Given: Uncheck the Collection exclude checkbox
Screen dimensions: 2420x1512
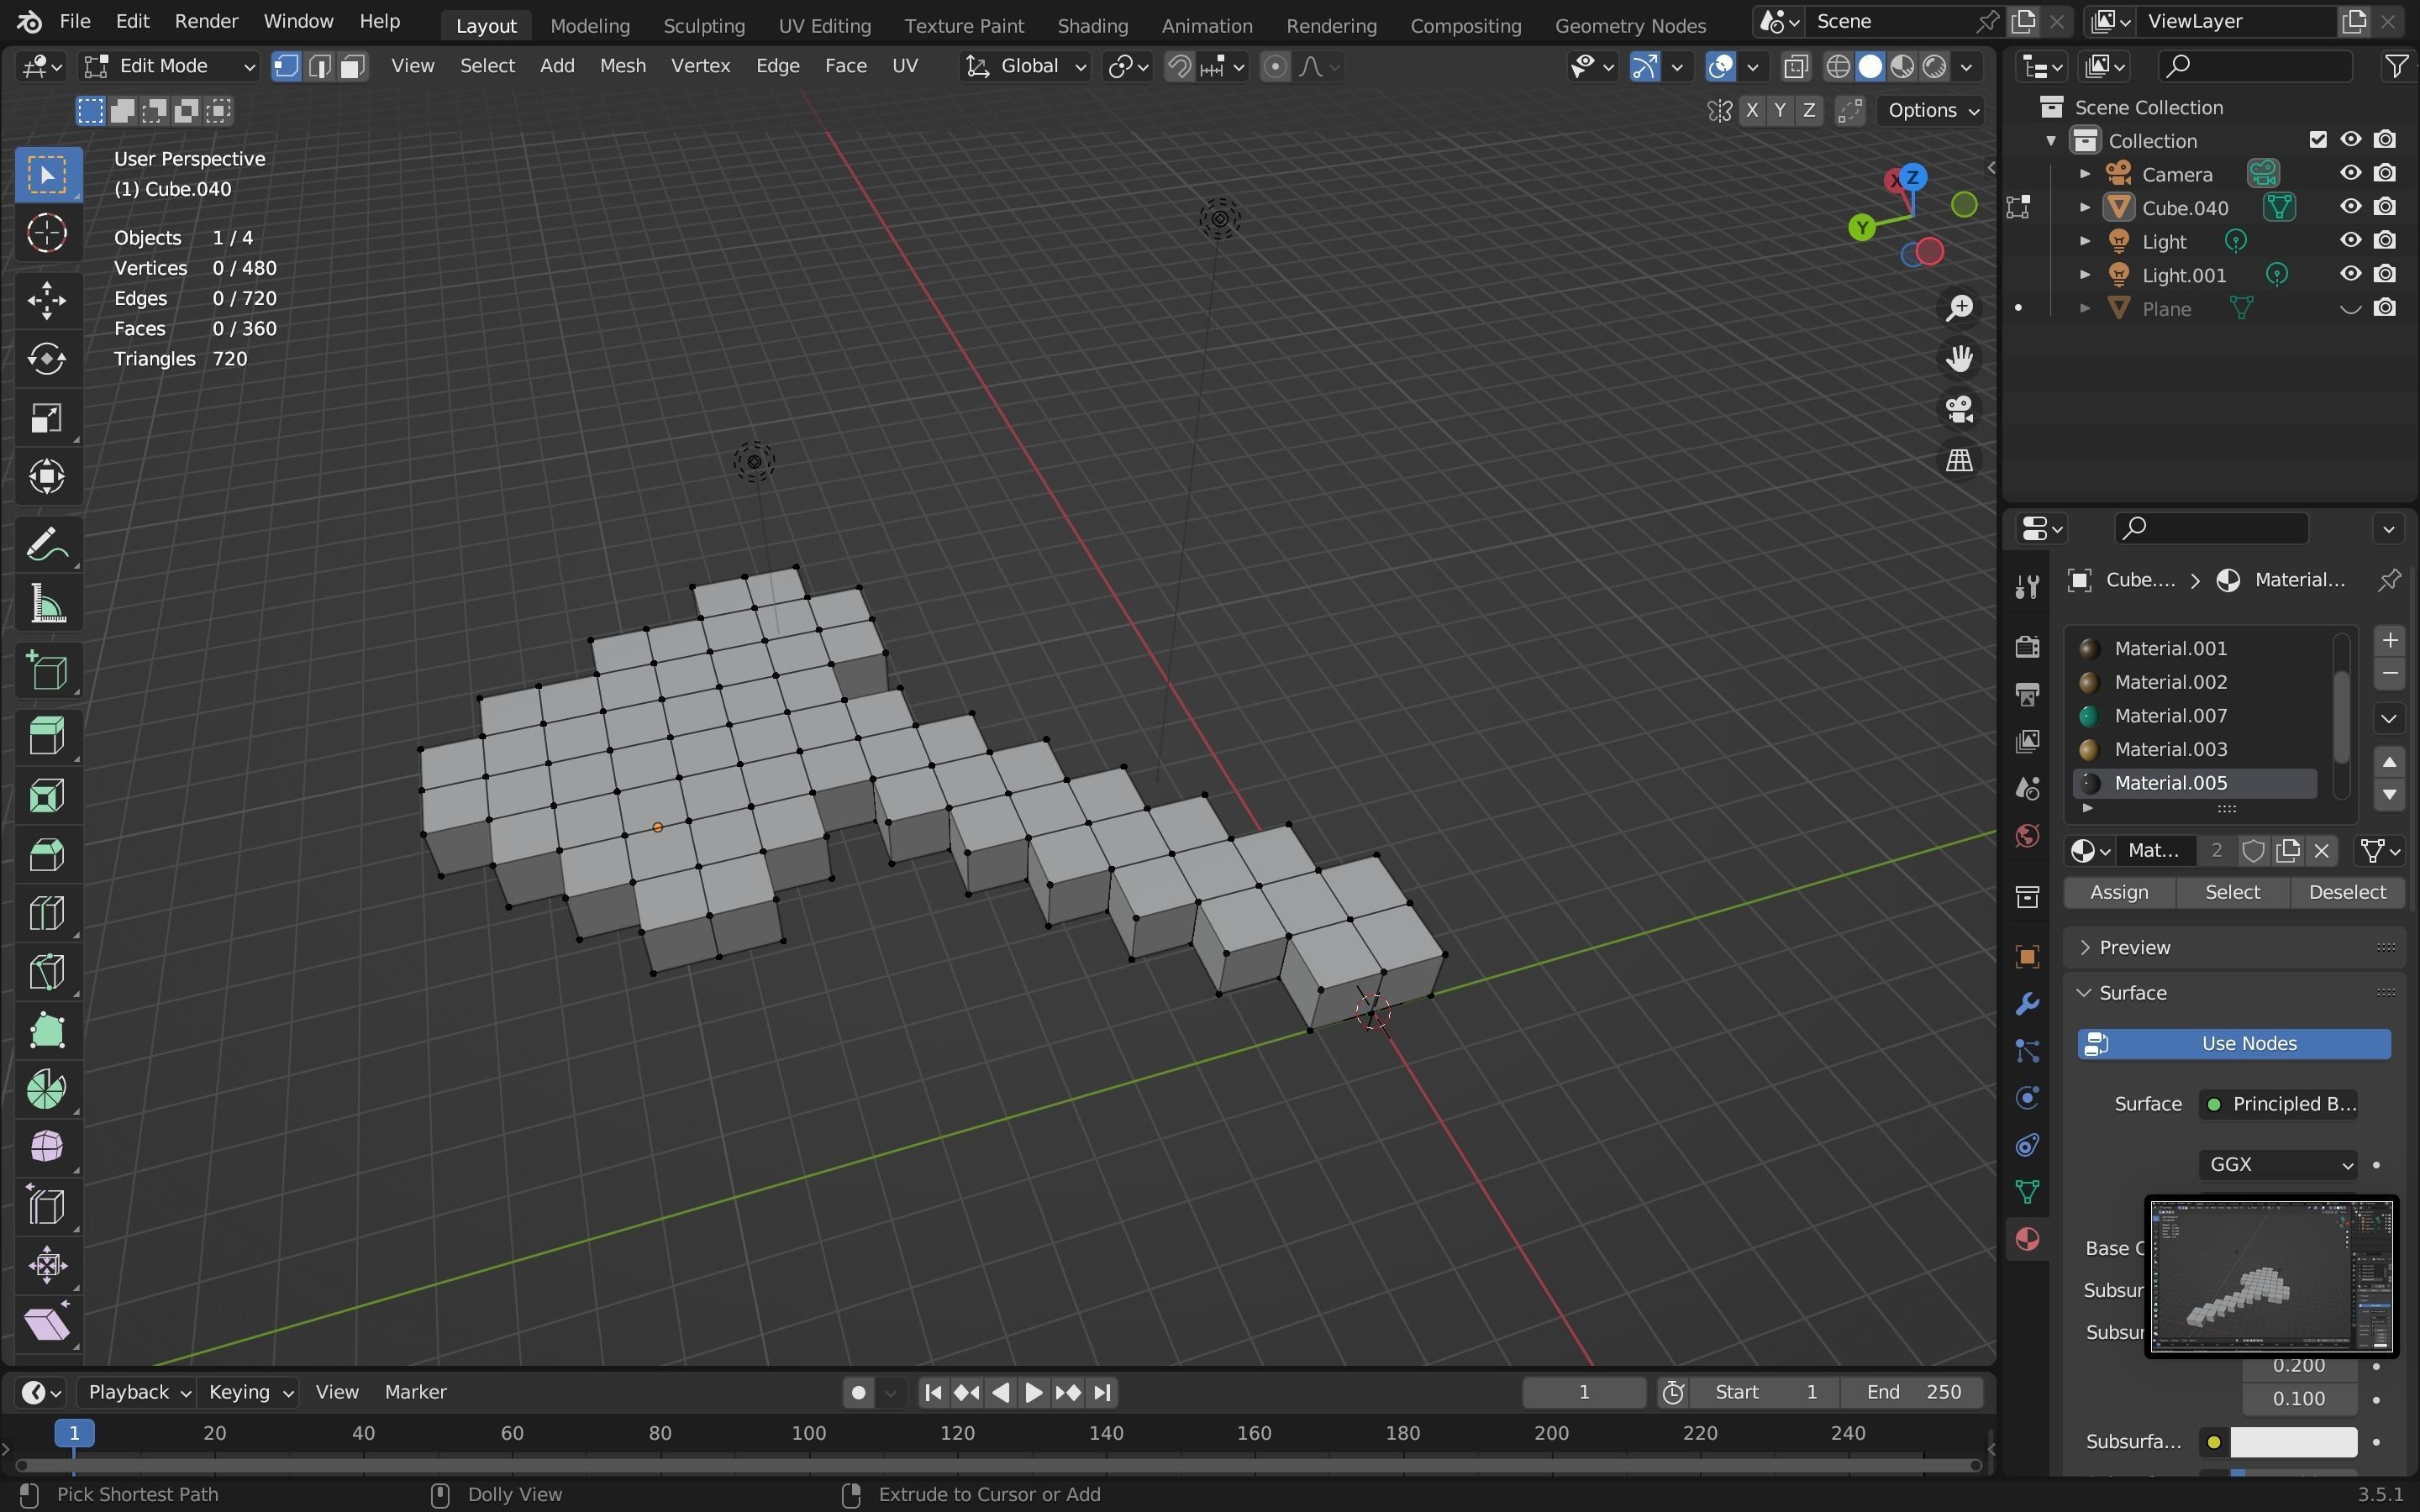Looking at the screenshot, I should point(2317,140).
